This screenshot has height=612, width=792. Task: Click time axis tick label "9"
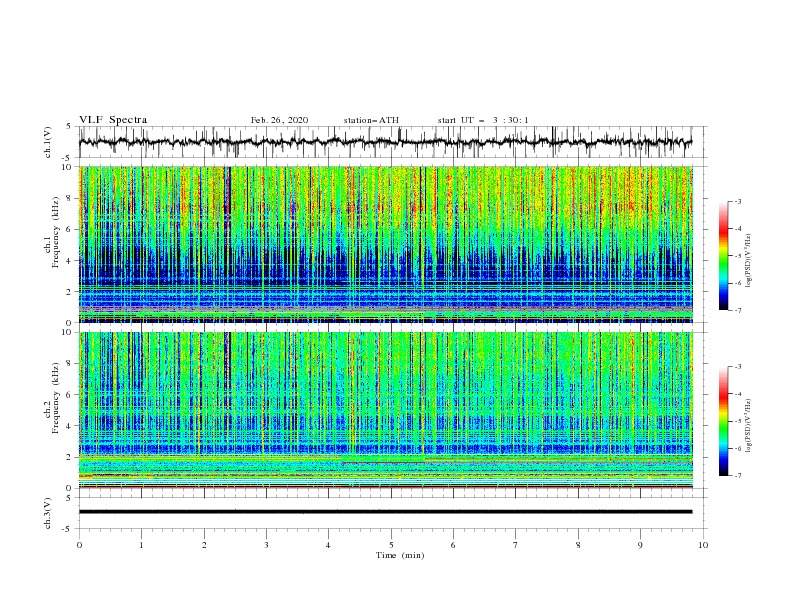tap(640, 545)
